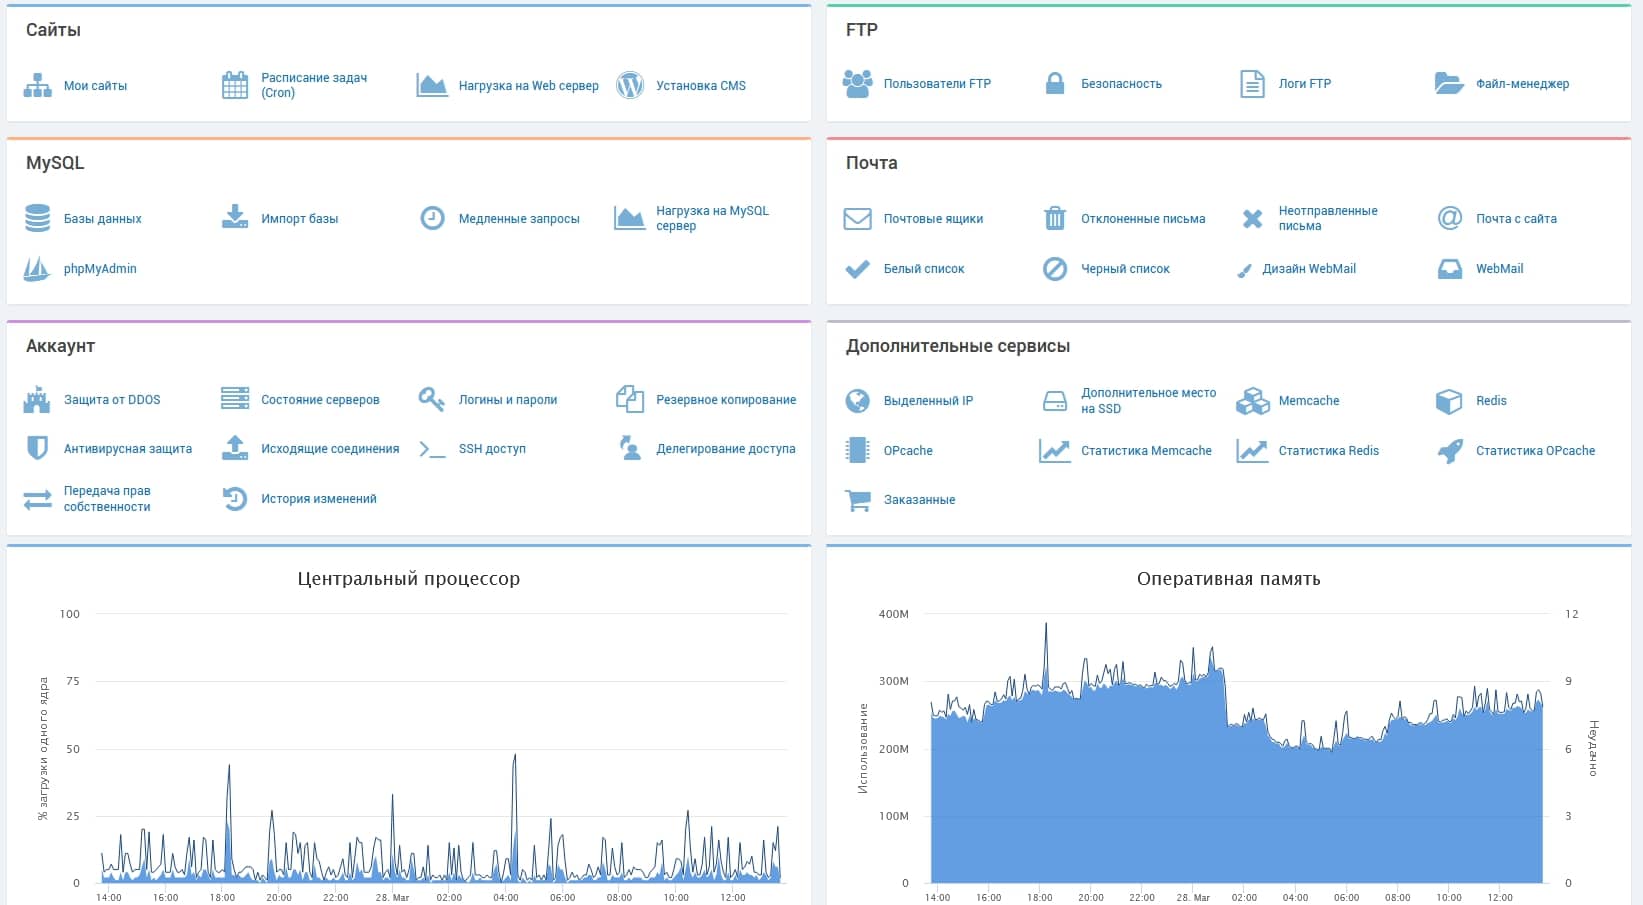1643x905 pixels.
Task: Click the Отклоненные письма trash icon
Action: coord(1055,218)
